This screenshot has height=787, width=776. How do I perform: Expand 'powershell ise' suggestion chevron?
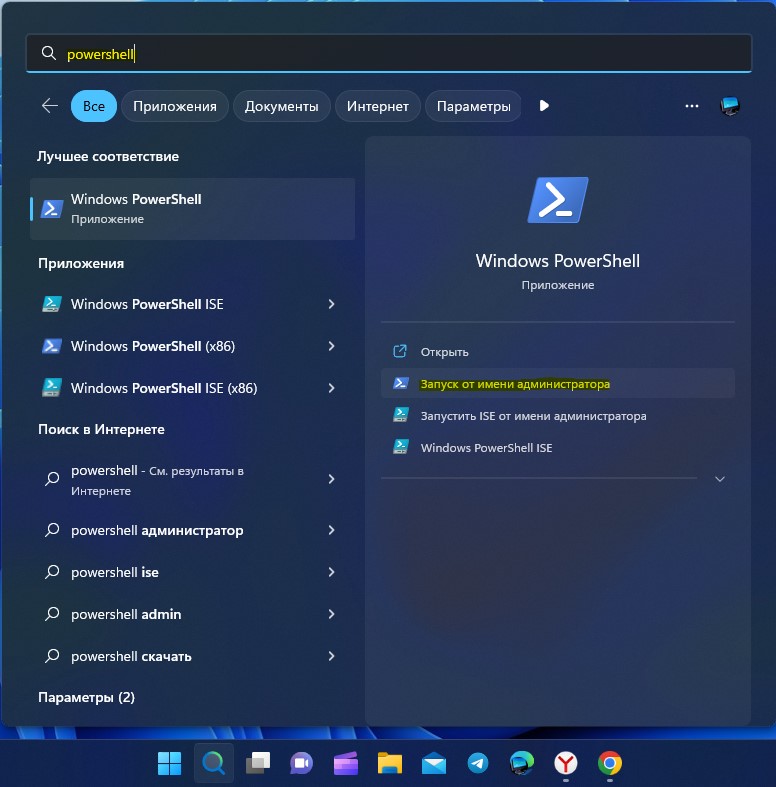point(331,572)
